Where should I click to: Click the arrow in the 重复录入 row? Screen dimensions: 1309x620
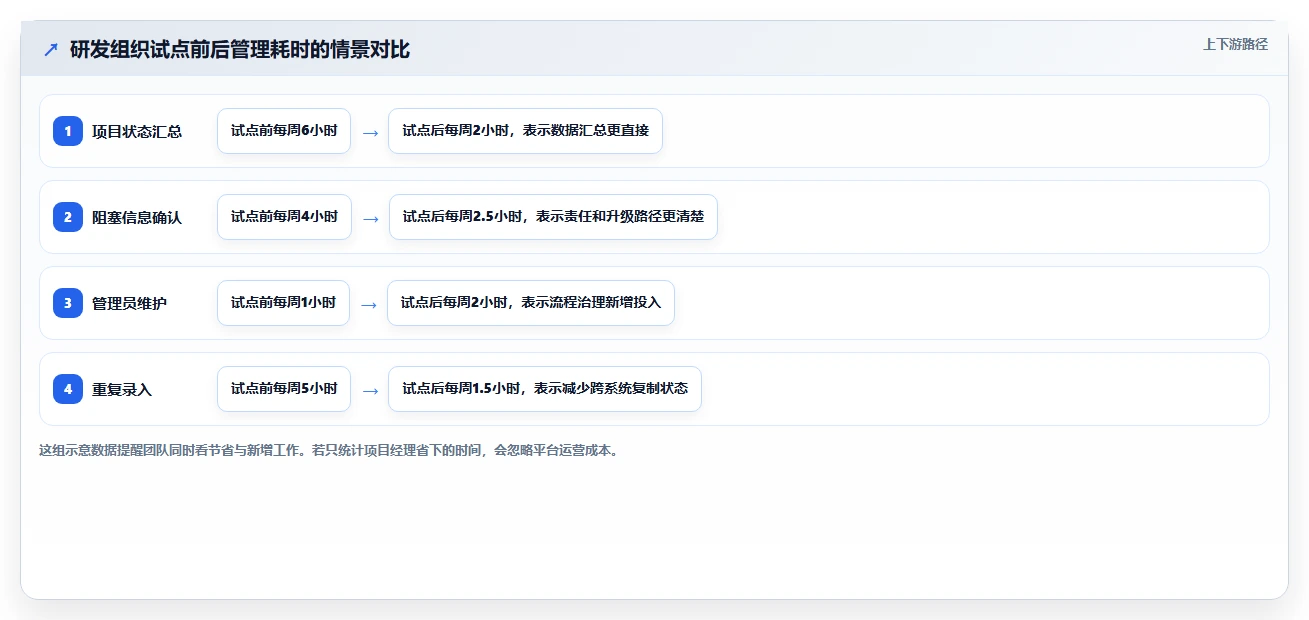click(x=370, y=390)
